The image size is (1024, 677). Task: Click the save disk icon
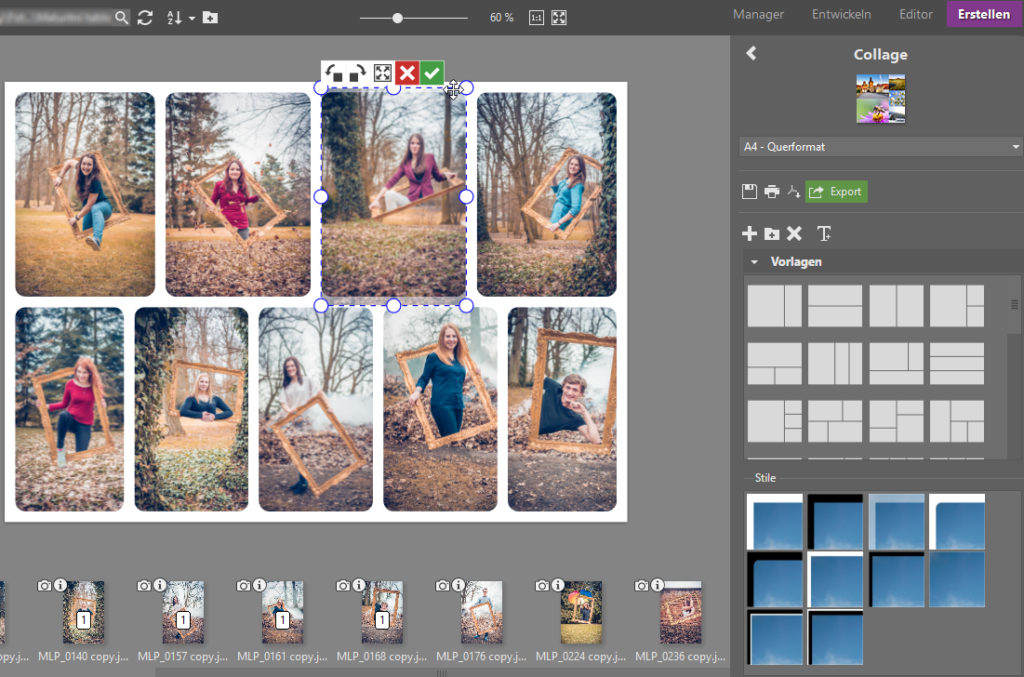pos(749,191)
